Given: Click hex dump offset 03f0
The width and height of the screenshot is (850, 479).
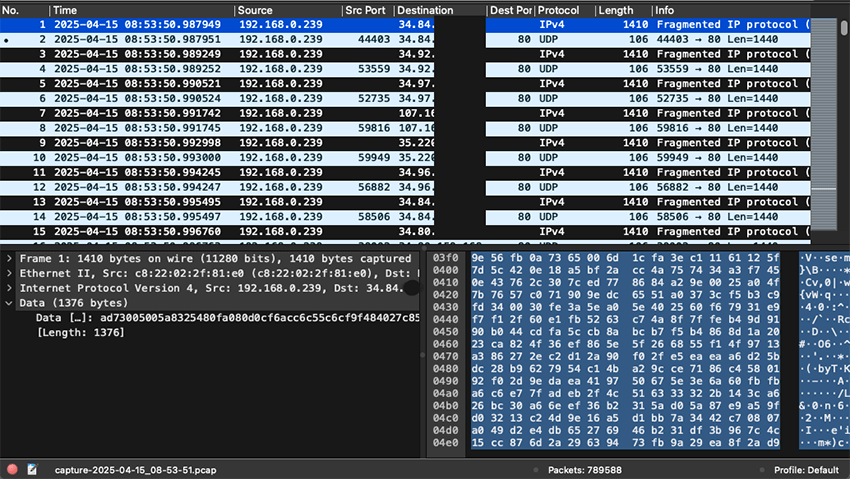Looking at the screenshot, I should coord(446,258).
